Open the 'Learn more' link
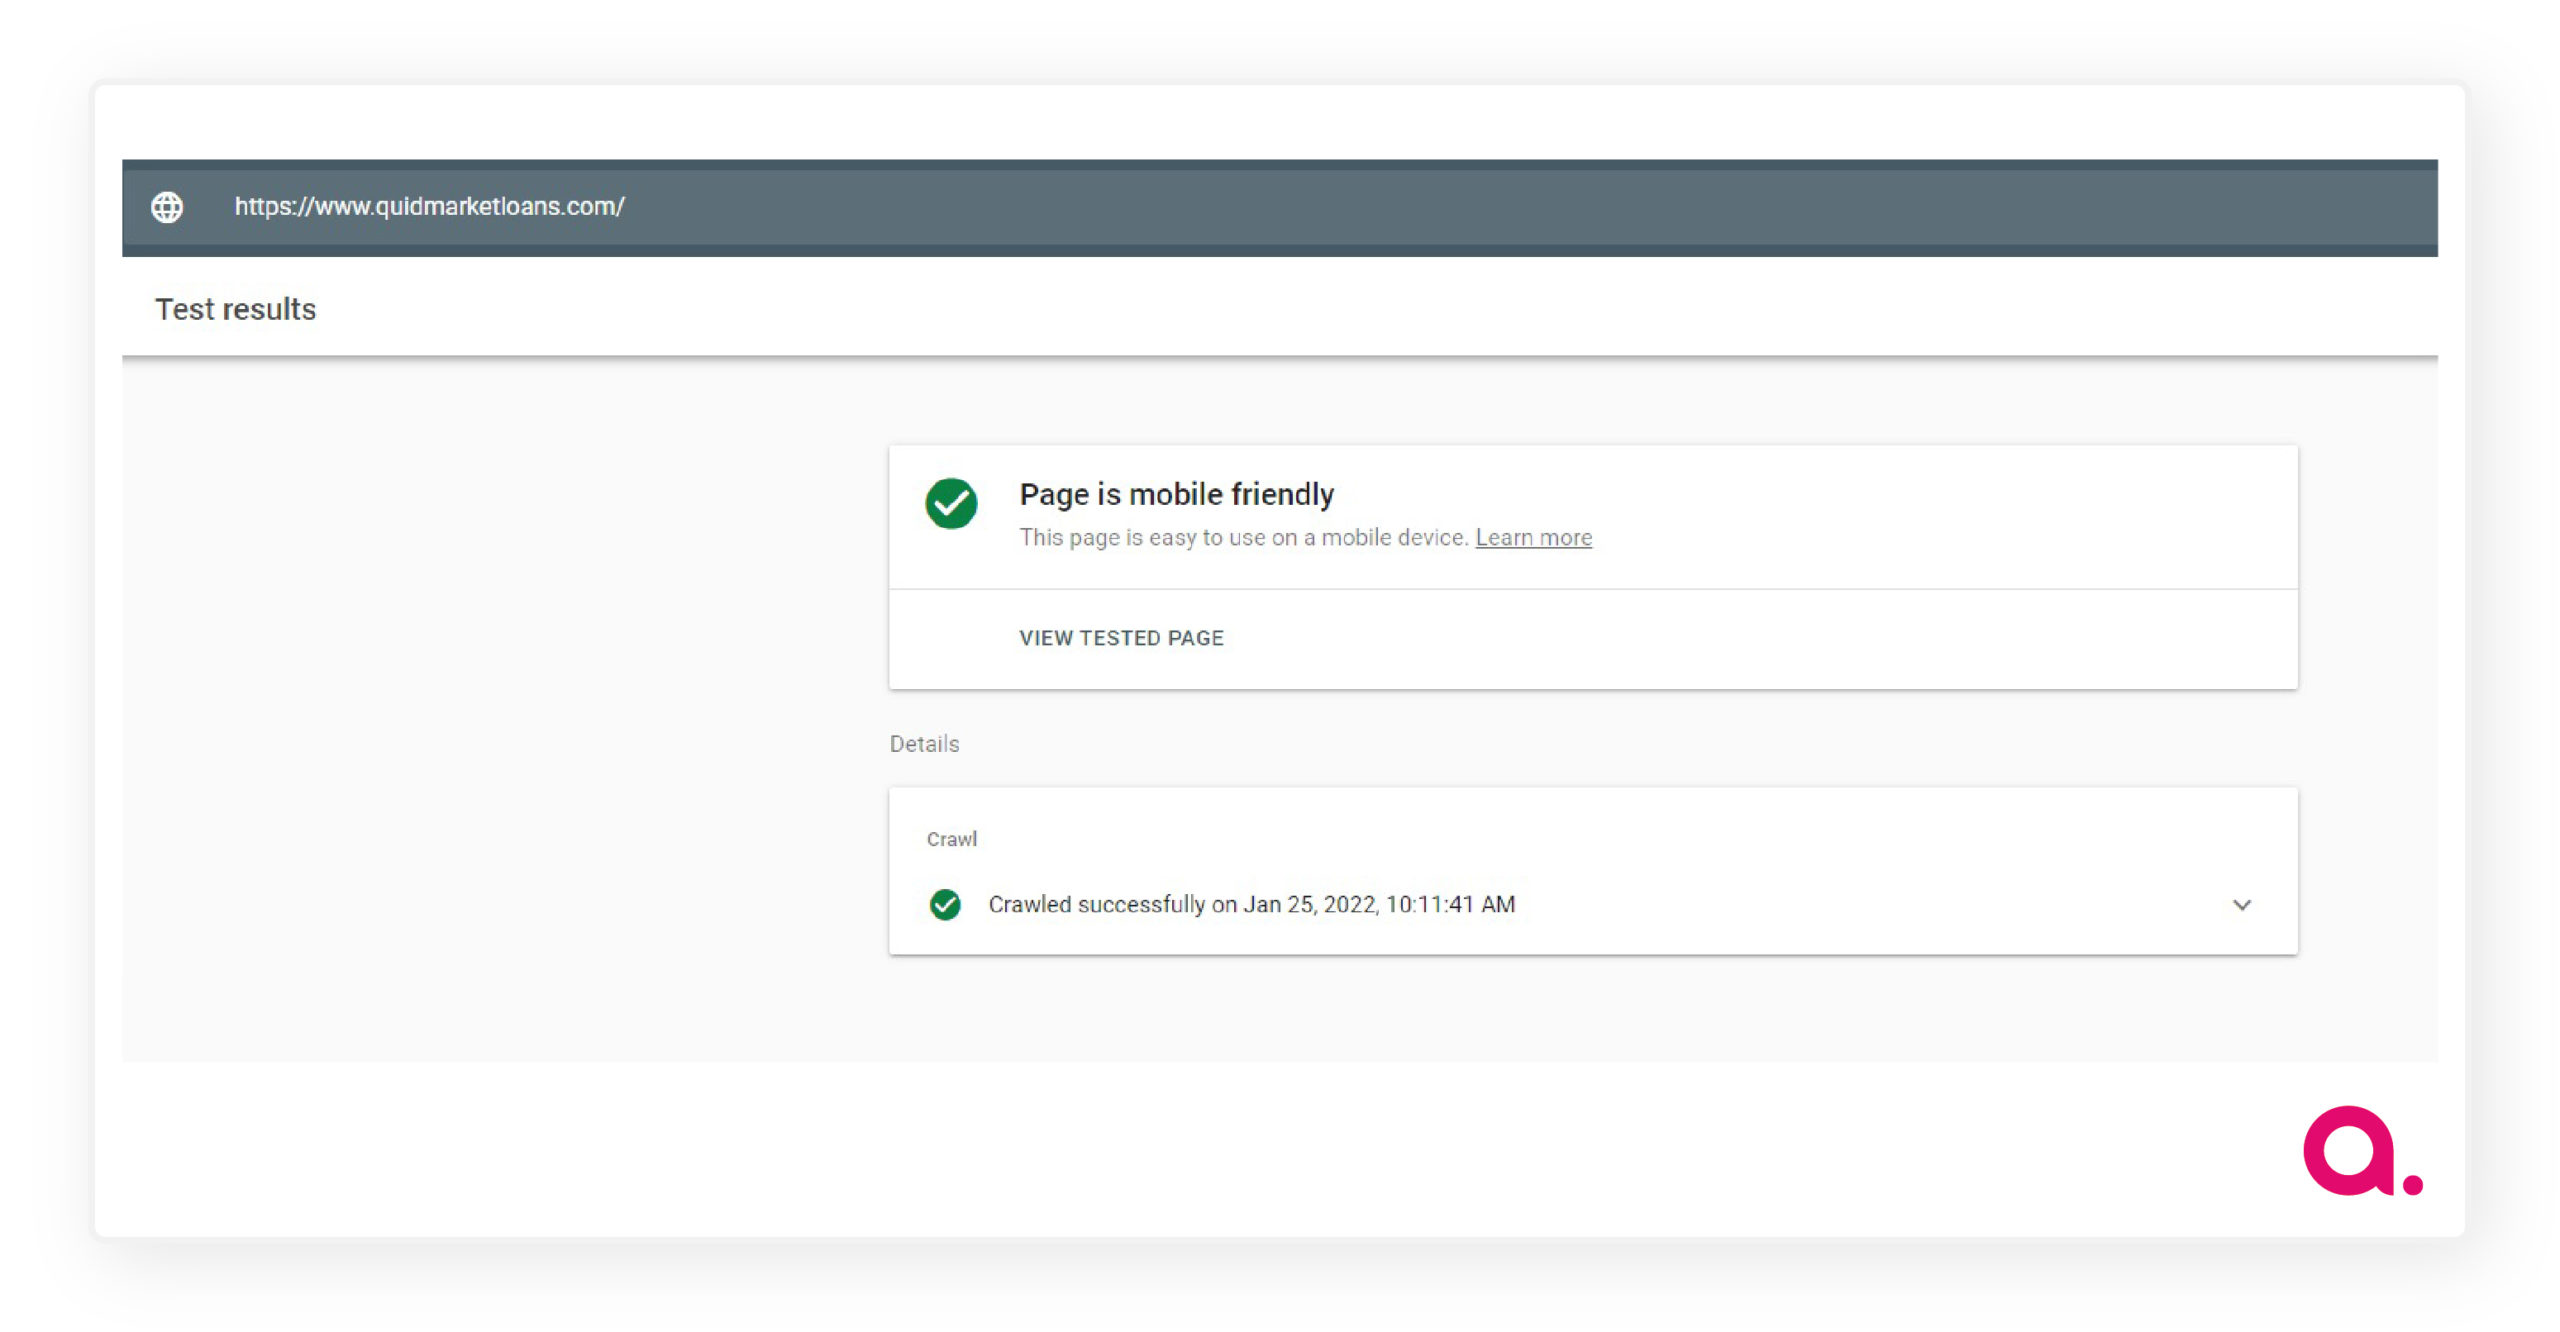2560x1332 pixels. pyautogui.click(x=1533, y=538)
